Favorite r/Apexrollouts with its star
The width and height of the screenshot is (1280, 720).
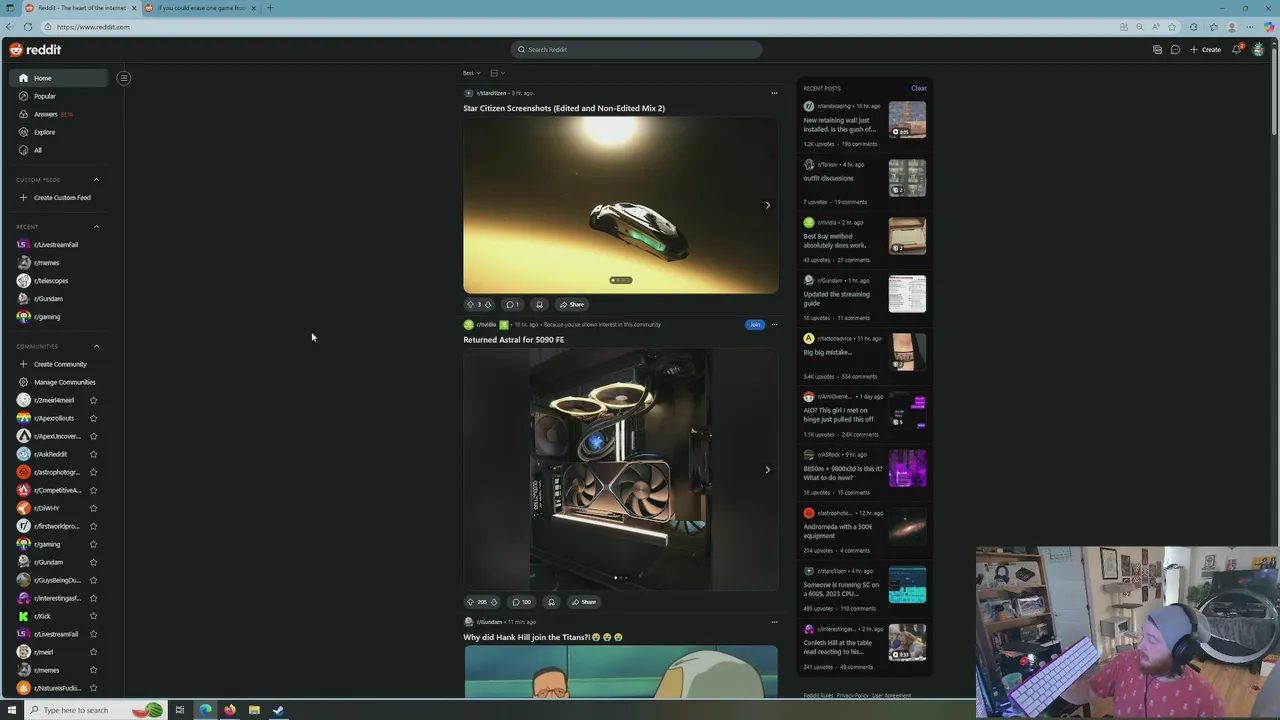click(x=93, y=418)
